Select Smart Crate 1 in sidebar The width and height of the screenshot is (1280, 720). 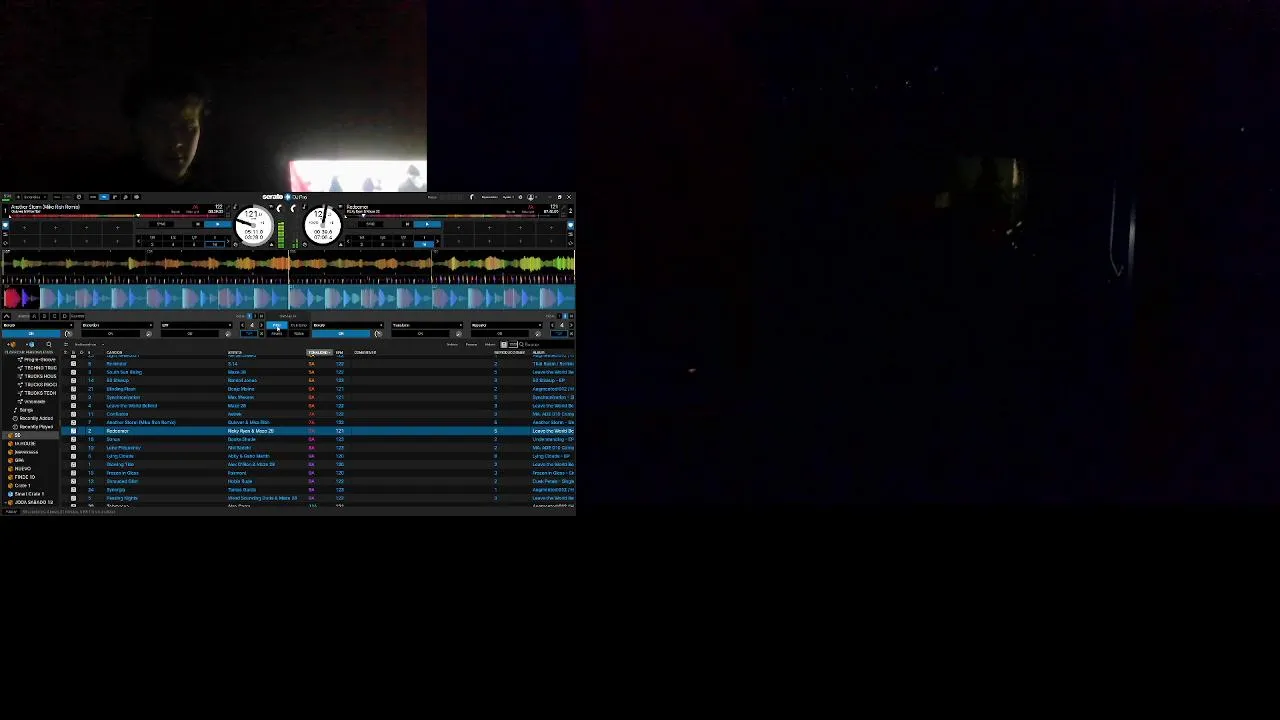(x=27, y=494)
